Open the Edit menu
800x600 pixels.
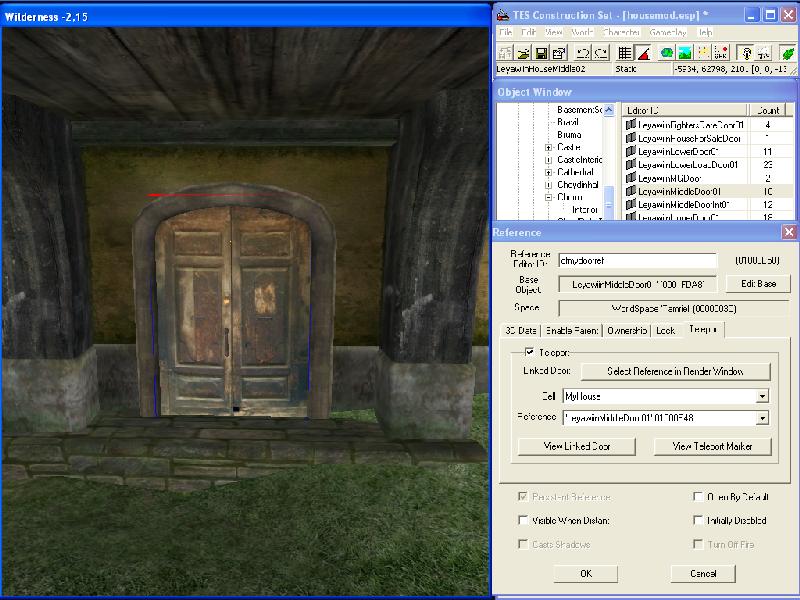[x=528, y=32]
